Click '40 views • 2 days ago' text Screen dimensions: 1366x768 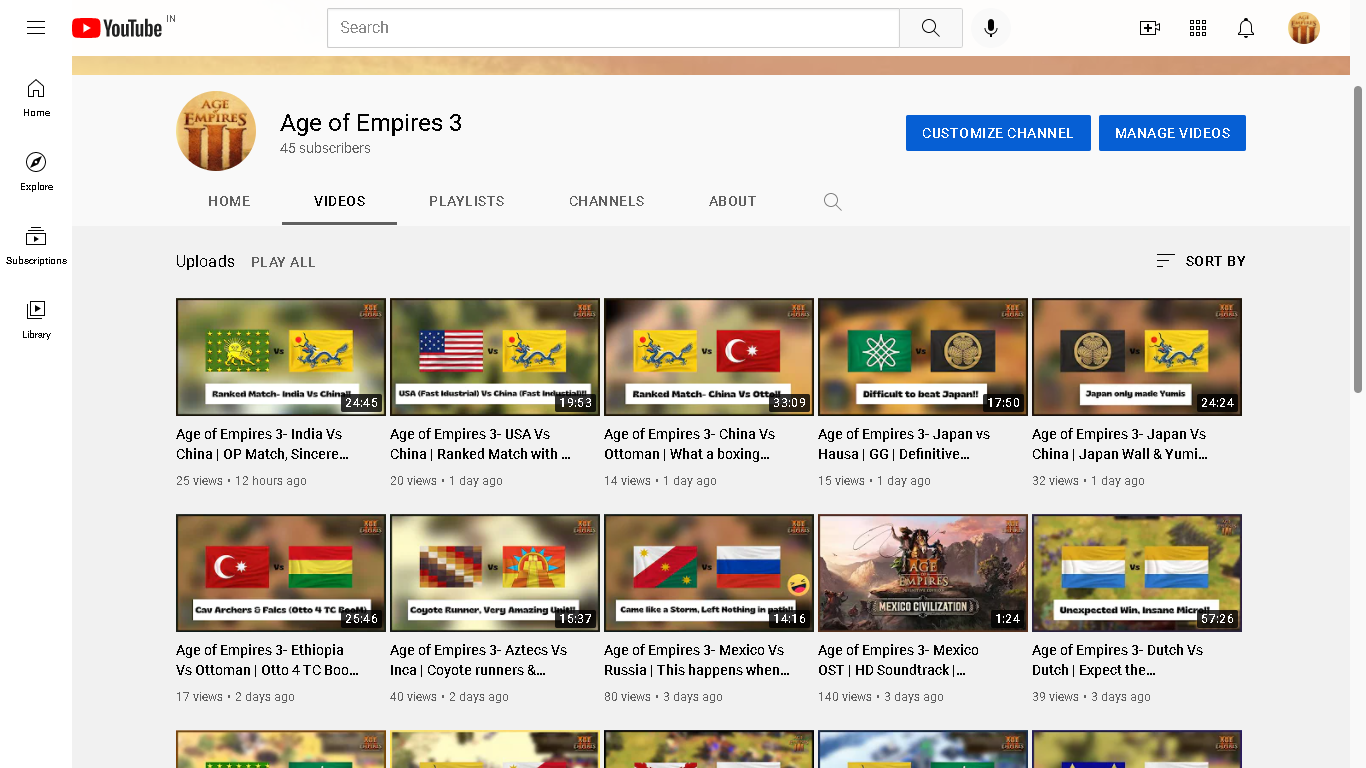pyautogui.click(x=449, y=697)
